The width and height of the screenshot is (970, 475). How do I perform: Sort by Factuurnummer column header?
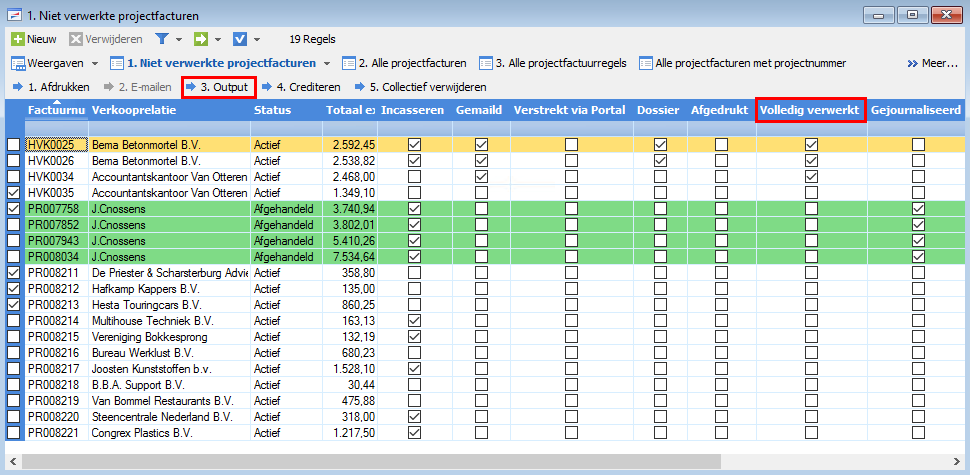(x=57, y=110)
